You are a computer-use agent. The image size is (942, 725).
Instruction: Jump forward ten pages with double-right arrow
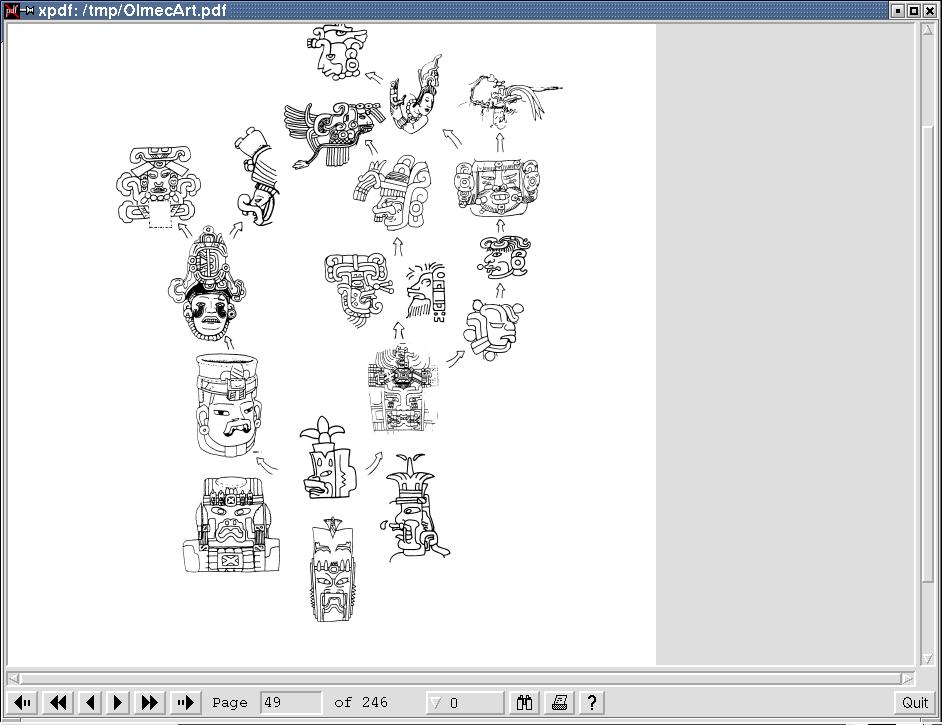150,702
